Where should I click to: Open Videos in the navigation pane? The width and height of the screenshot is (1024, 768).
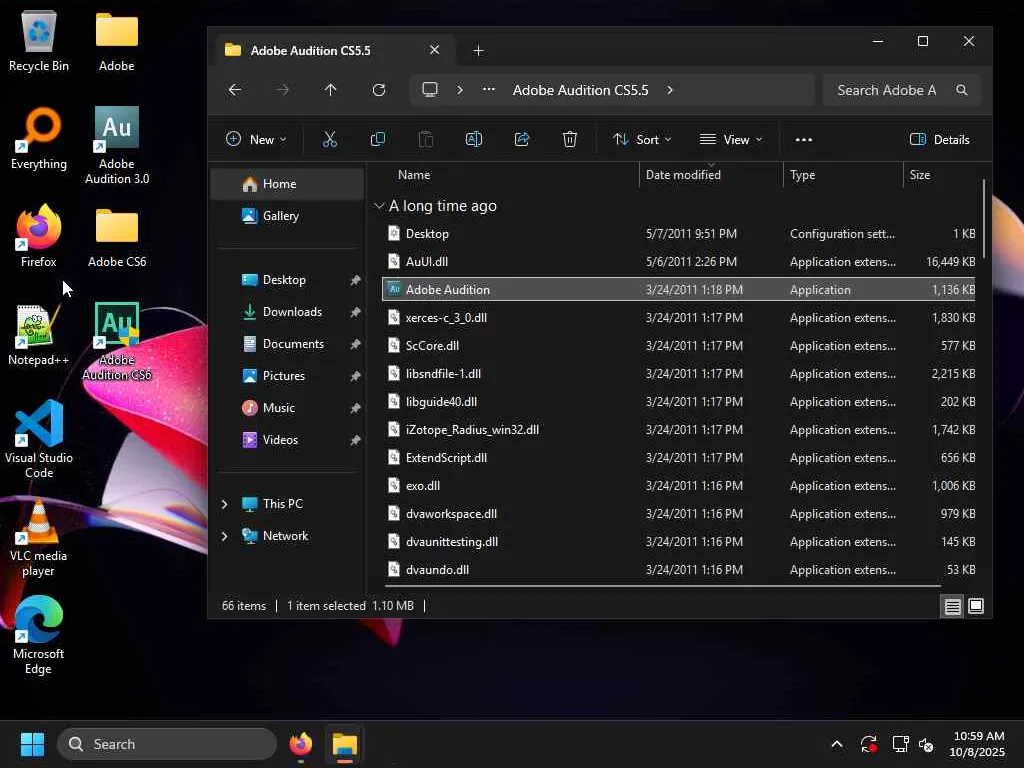tap(287, 440)
